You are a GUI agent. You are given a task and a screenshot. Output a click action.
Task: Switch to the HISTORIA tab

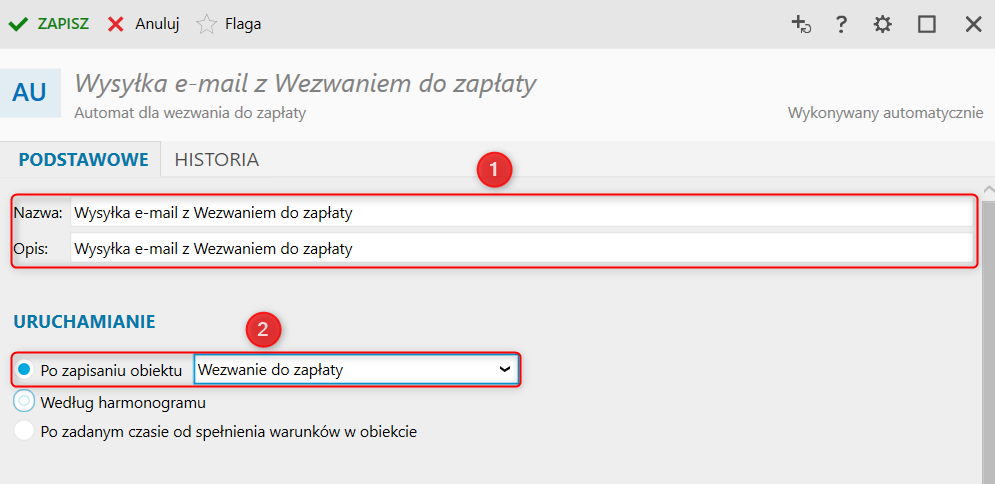tap(216, 159)
